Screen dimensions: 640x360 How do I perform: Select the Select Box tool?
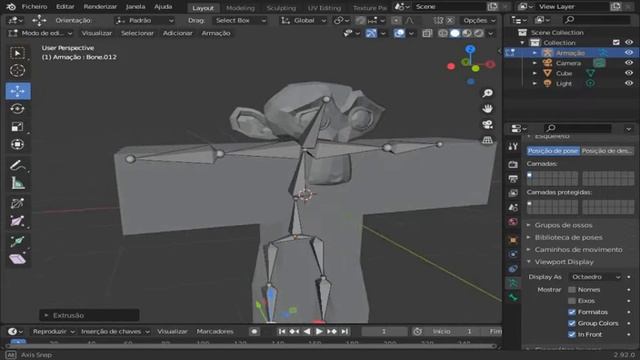18,53
